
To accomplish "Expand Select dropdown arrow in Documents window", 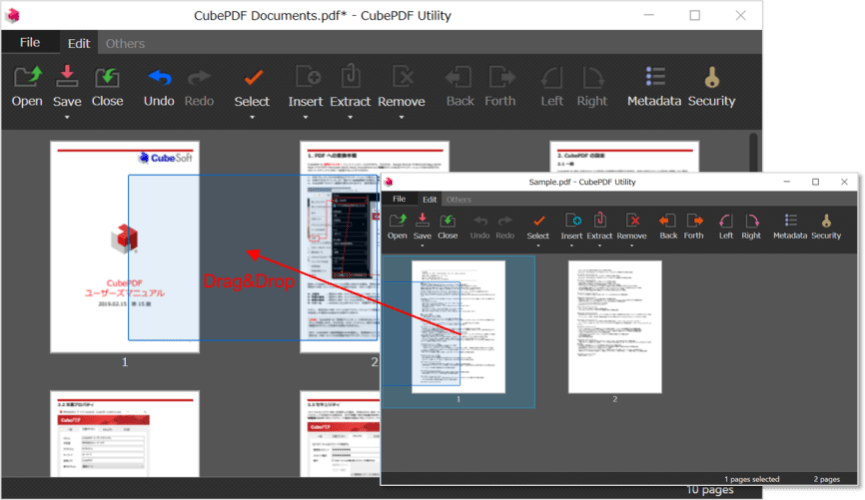I will [x=252, y=117].
